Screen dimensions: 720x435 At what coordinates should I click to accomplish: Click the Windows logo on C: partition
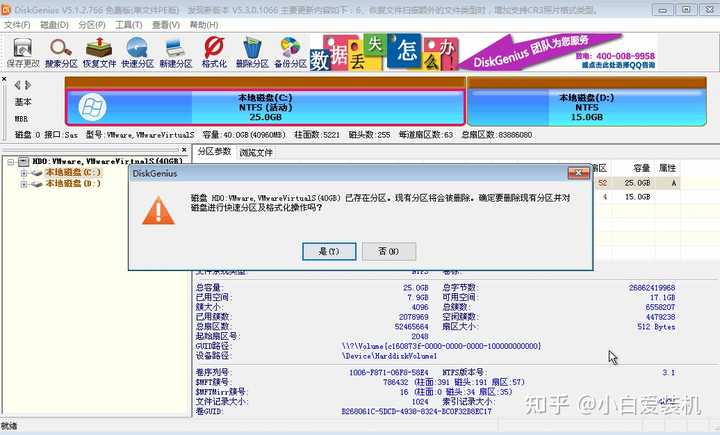coord(92,107)
